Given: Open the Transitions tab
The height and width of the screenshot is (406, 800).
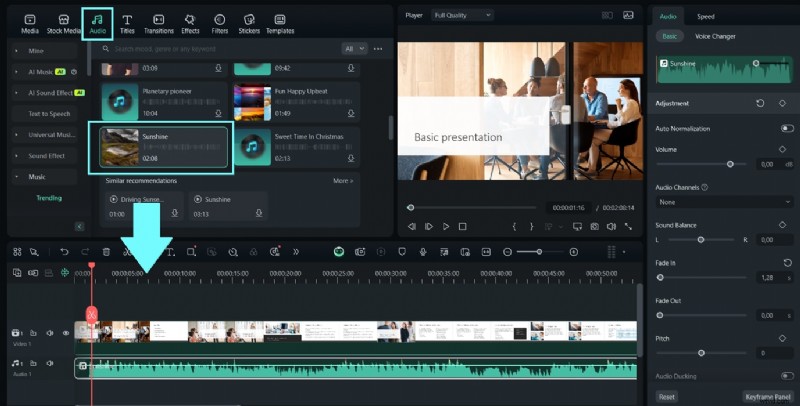Looking at the screenshot, I should click(x=159, y=24).
